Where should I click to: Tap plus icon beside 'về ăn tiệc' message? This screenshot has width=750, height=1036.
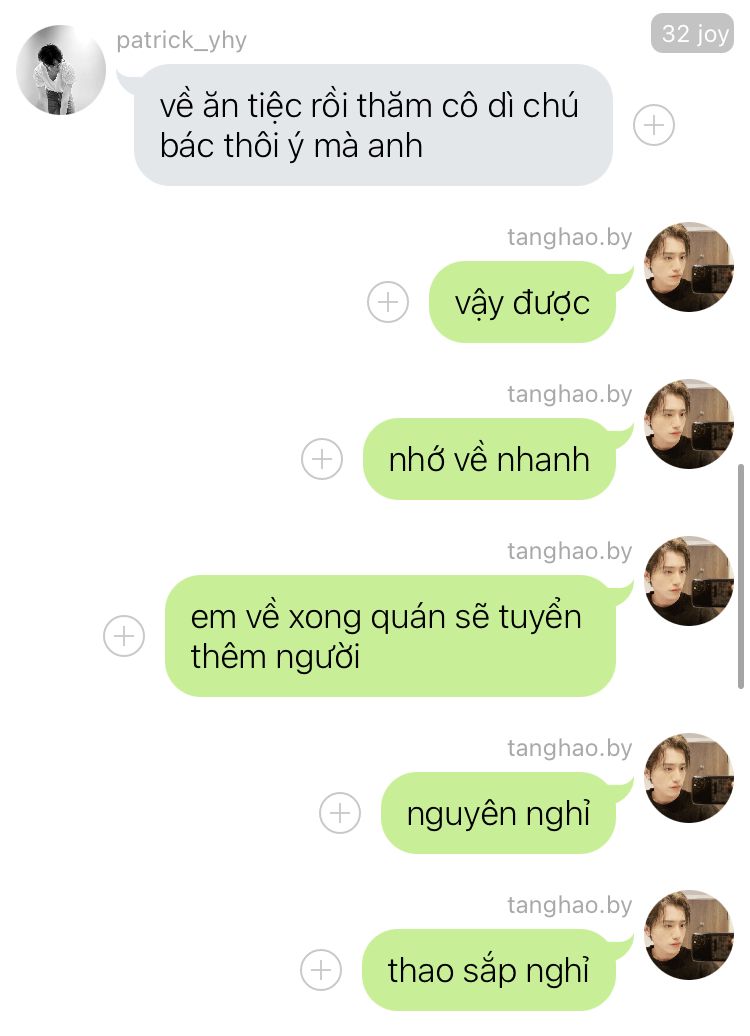coord(654,125)
